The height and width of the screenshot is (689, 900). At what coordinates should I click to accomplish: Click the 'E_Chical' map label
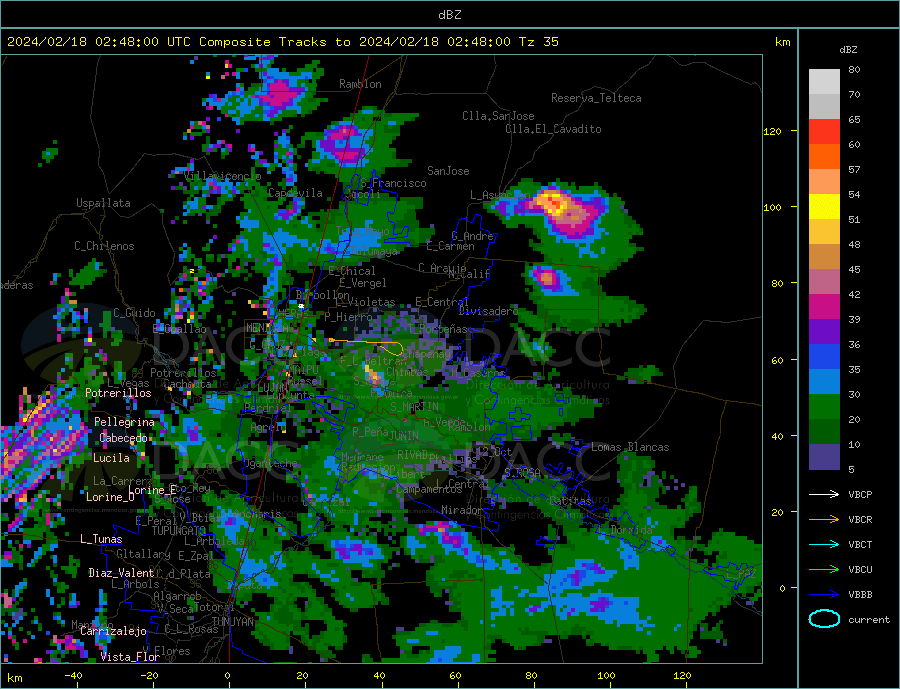click(352, 271)
